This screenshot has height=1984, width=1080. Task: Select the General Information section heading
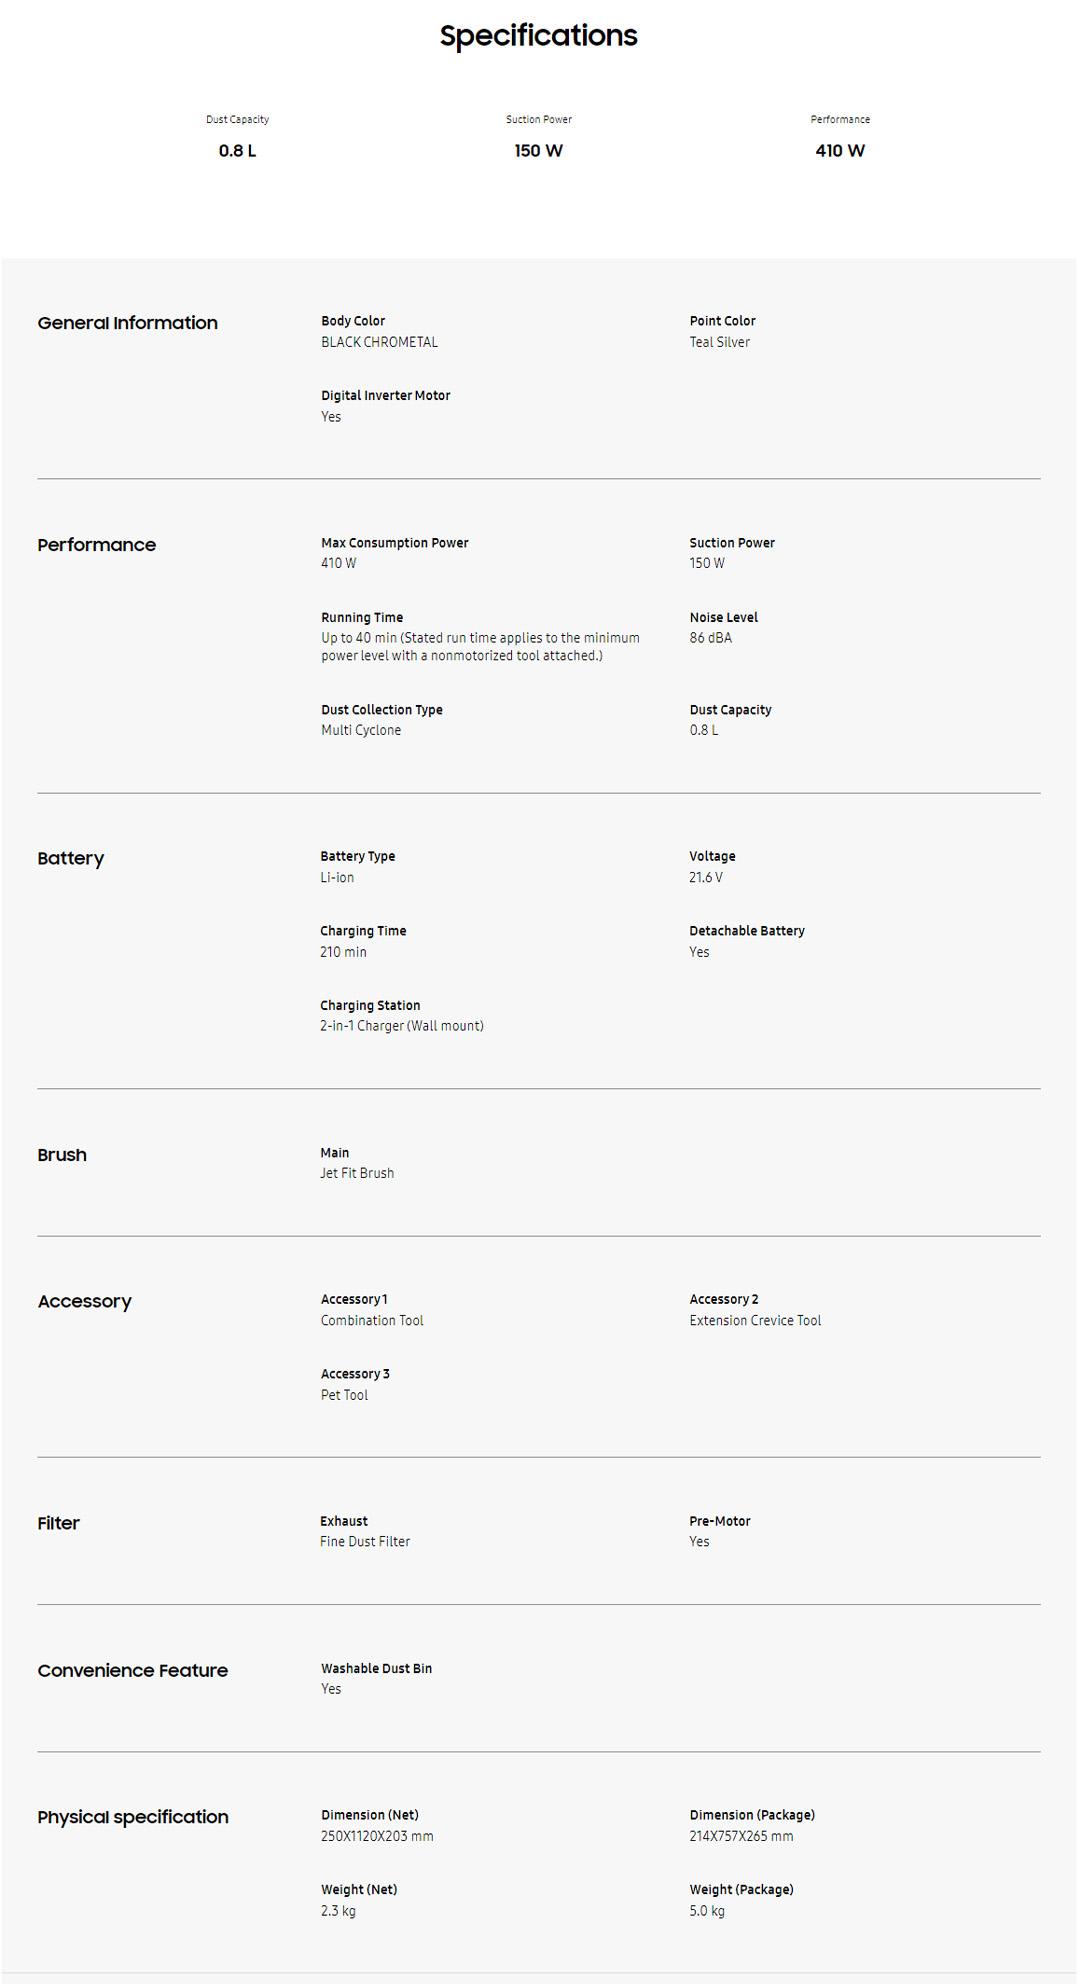pyautogui.click(x=127, y=323)
